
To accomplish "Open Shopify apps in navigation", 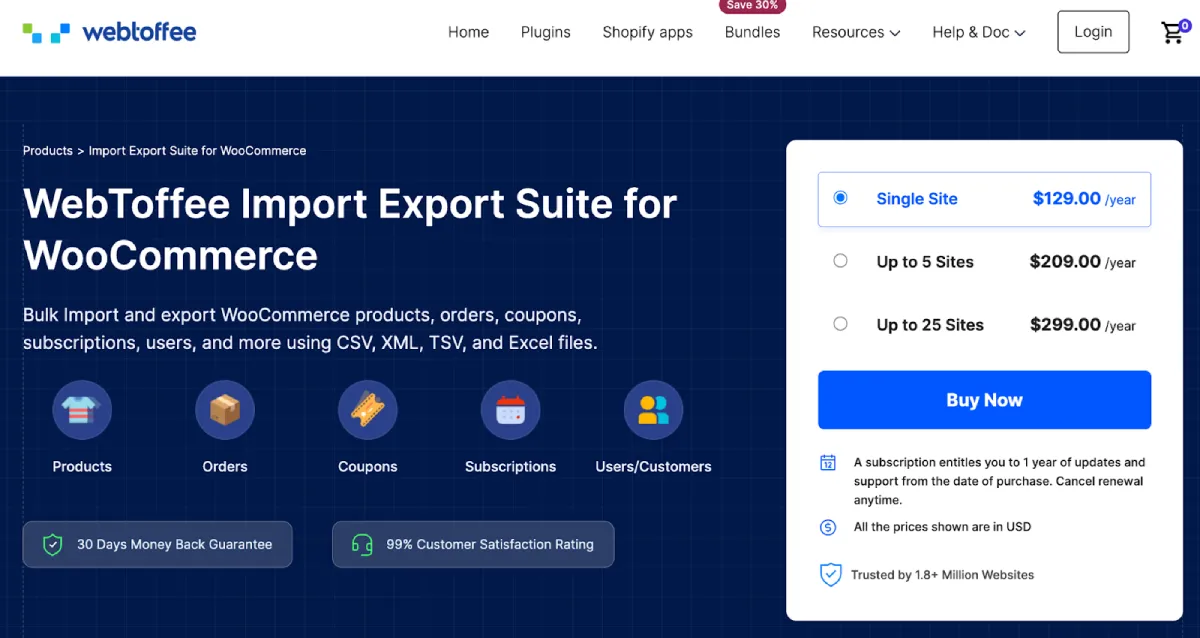I will [648, 32].
